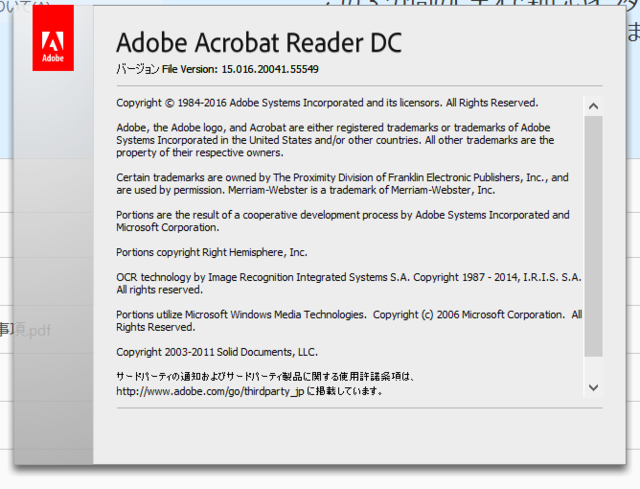Click the "Portions copyright Right Hemisphere, Inc." line
This screenshot has width=640, height=489.
[211, 253]
